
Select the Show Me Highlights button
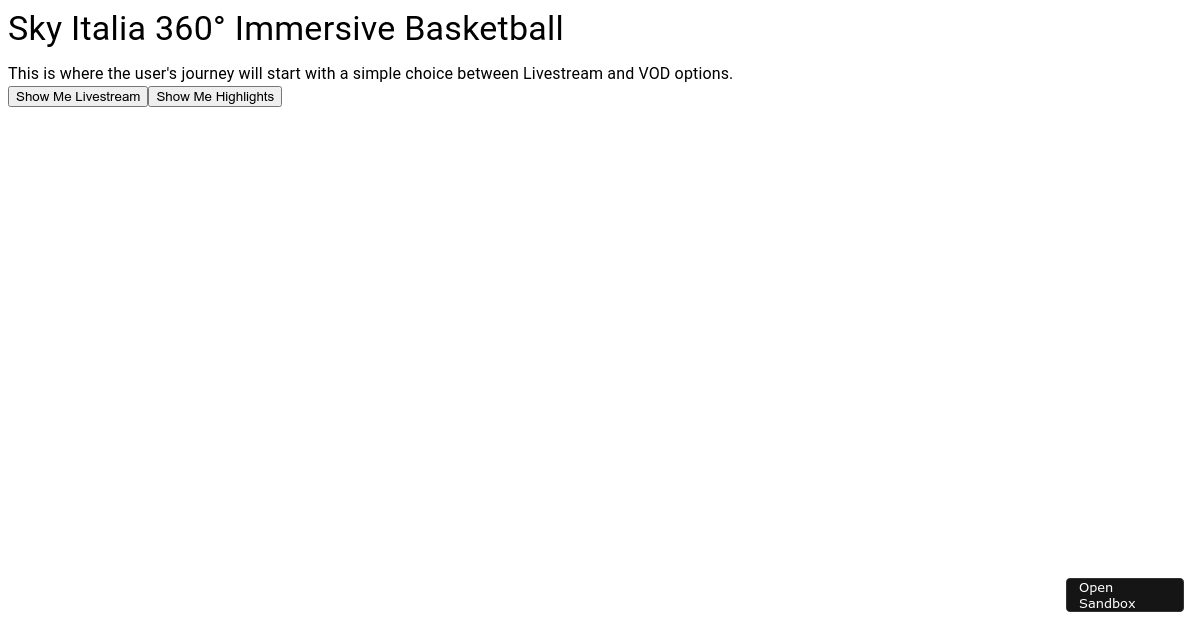215,96
